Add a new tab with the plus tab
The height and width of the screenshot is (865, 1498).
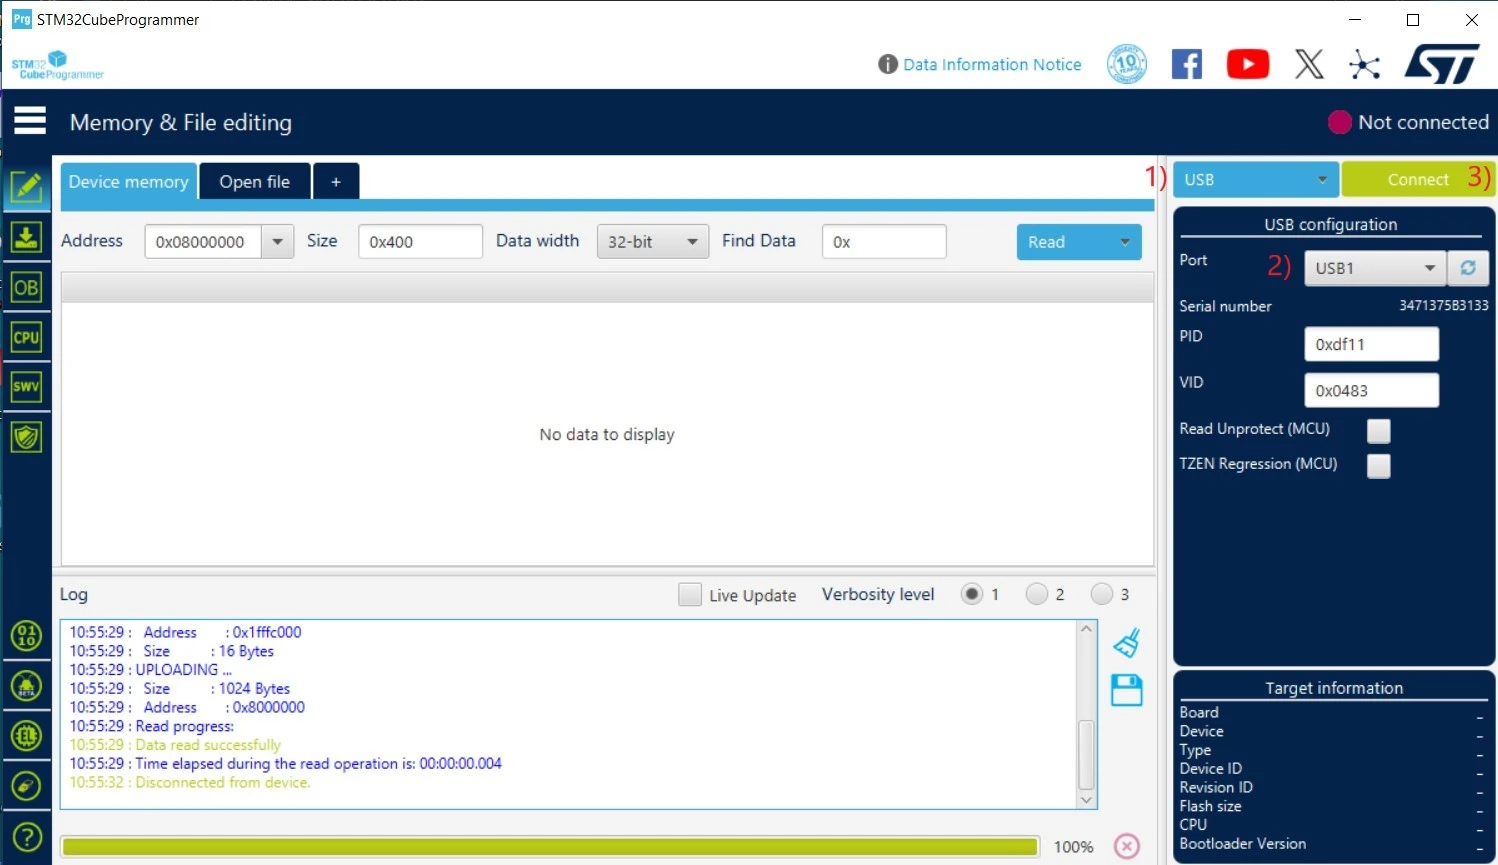[x=336, y=182]
